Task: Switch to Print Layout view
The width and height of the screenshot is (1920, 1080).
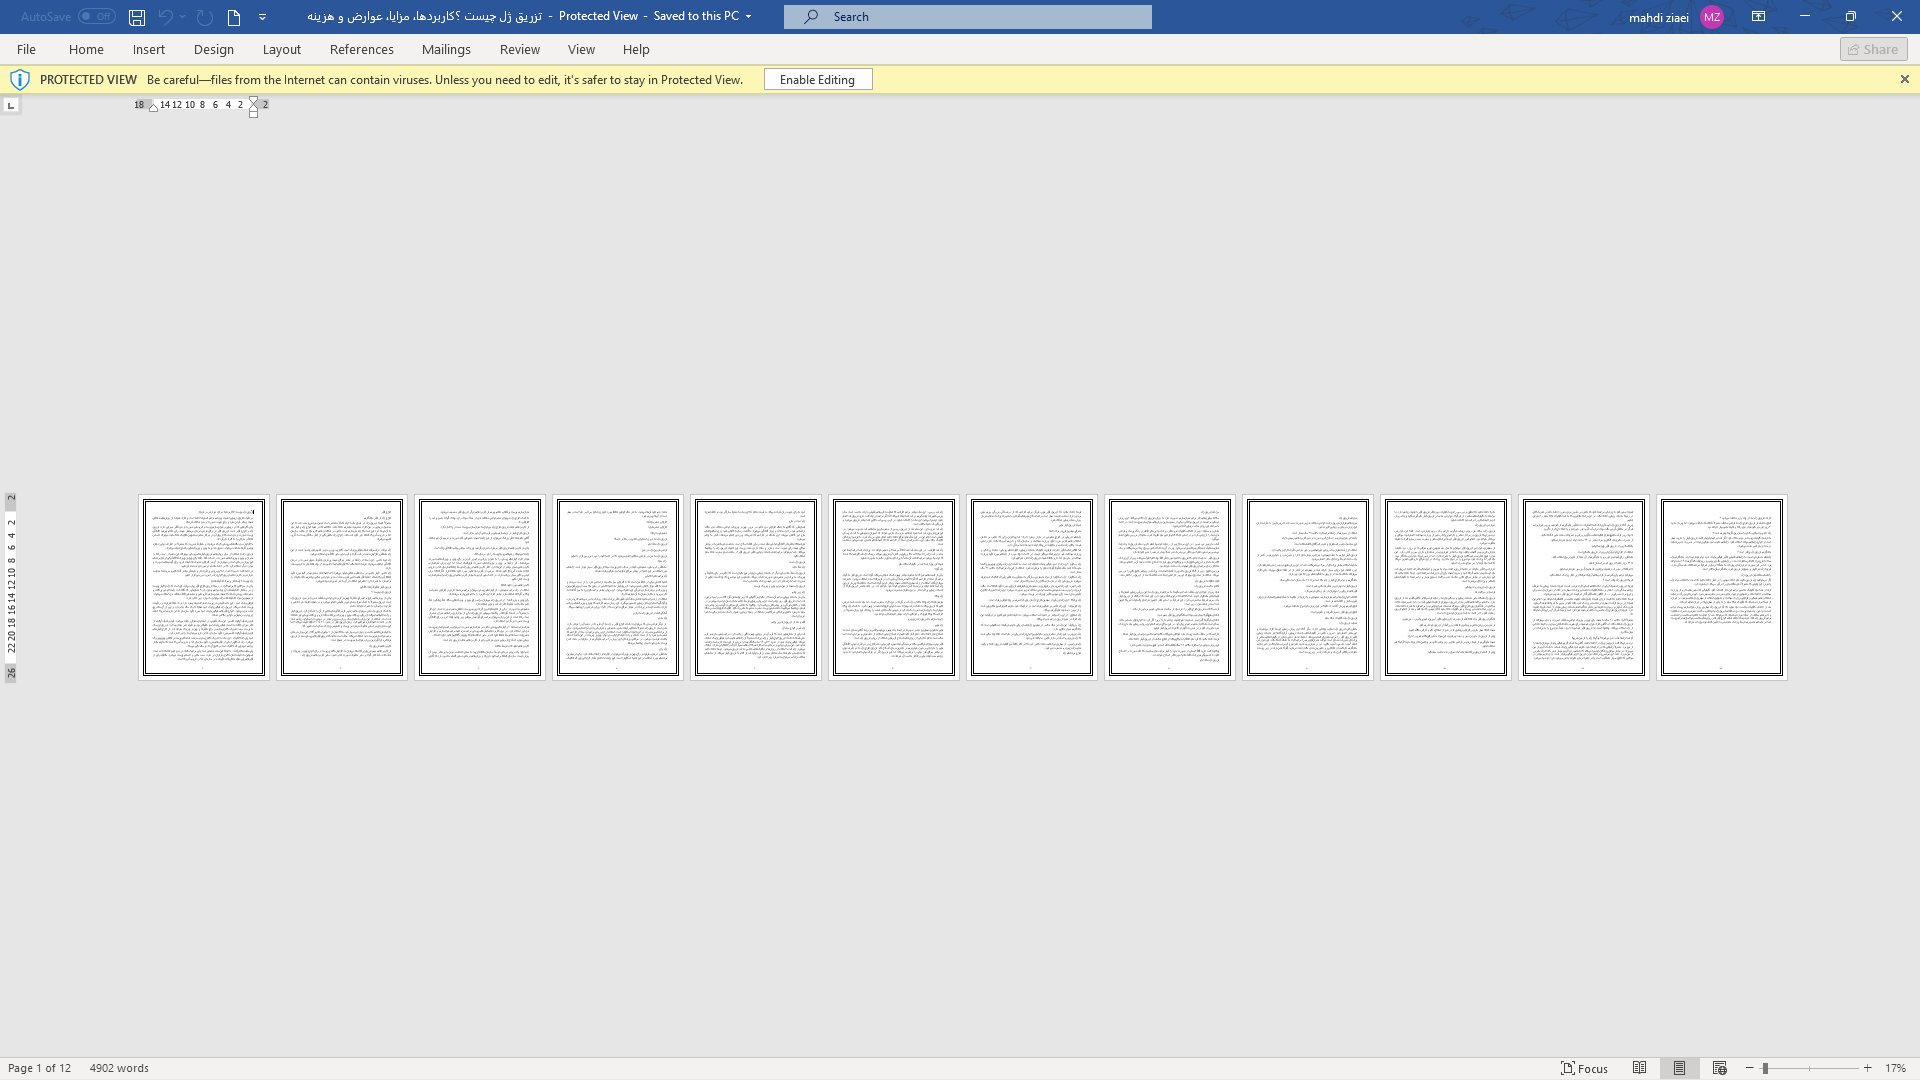Action: click(1680, 1068)
